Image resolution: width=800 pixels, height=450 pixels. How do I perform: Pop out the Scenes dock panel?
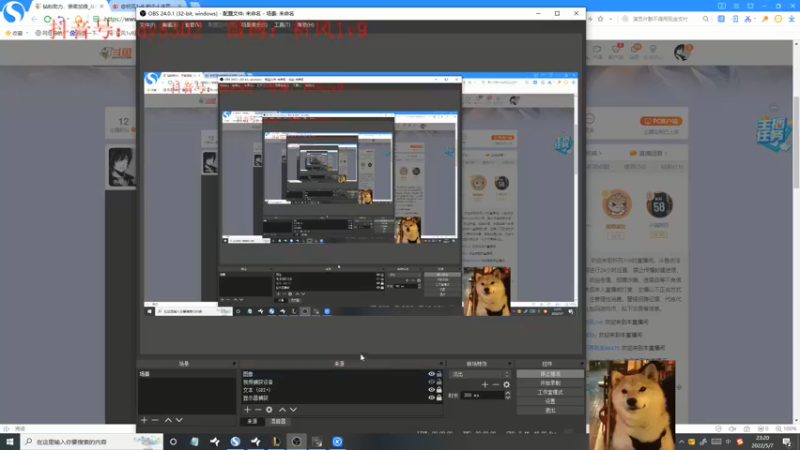(x=234, y=364)
